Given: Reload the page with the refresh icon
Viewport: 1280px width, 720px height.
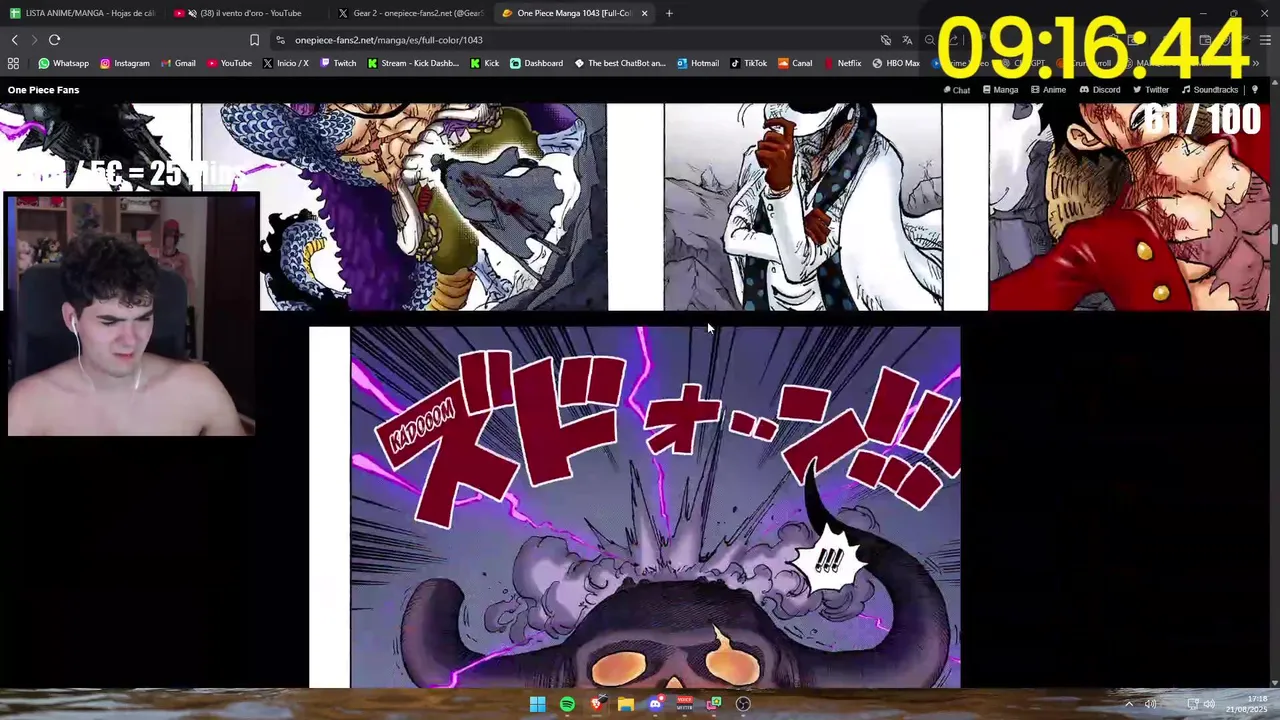Looking at the screenshot, I should point(54,40).
